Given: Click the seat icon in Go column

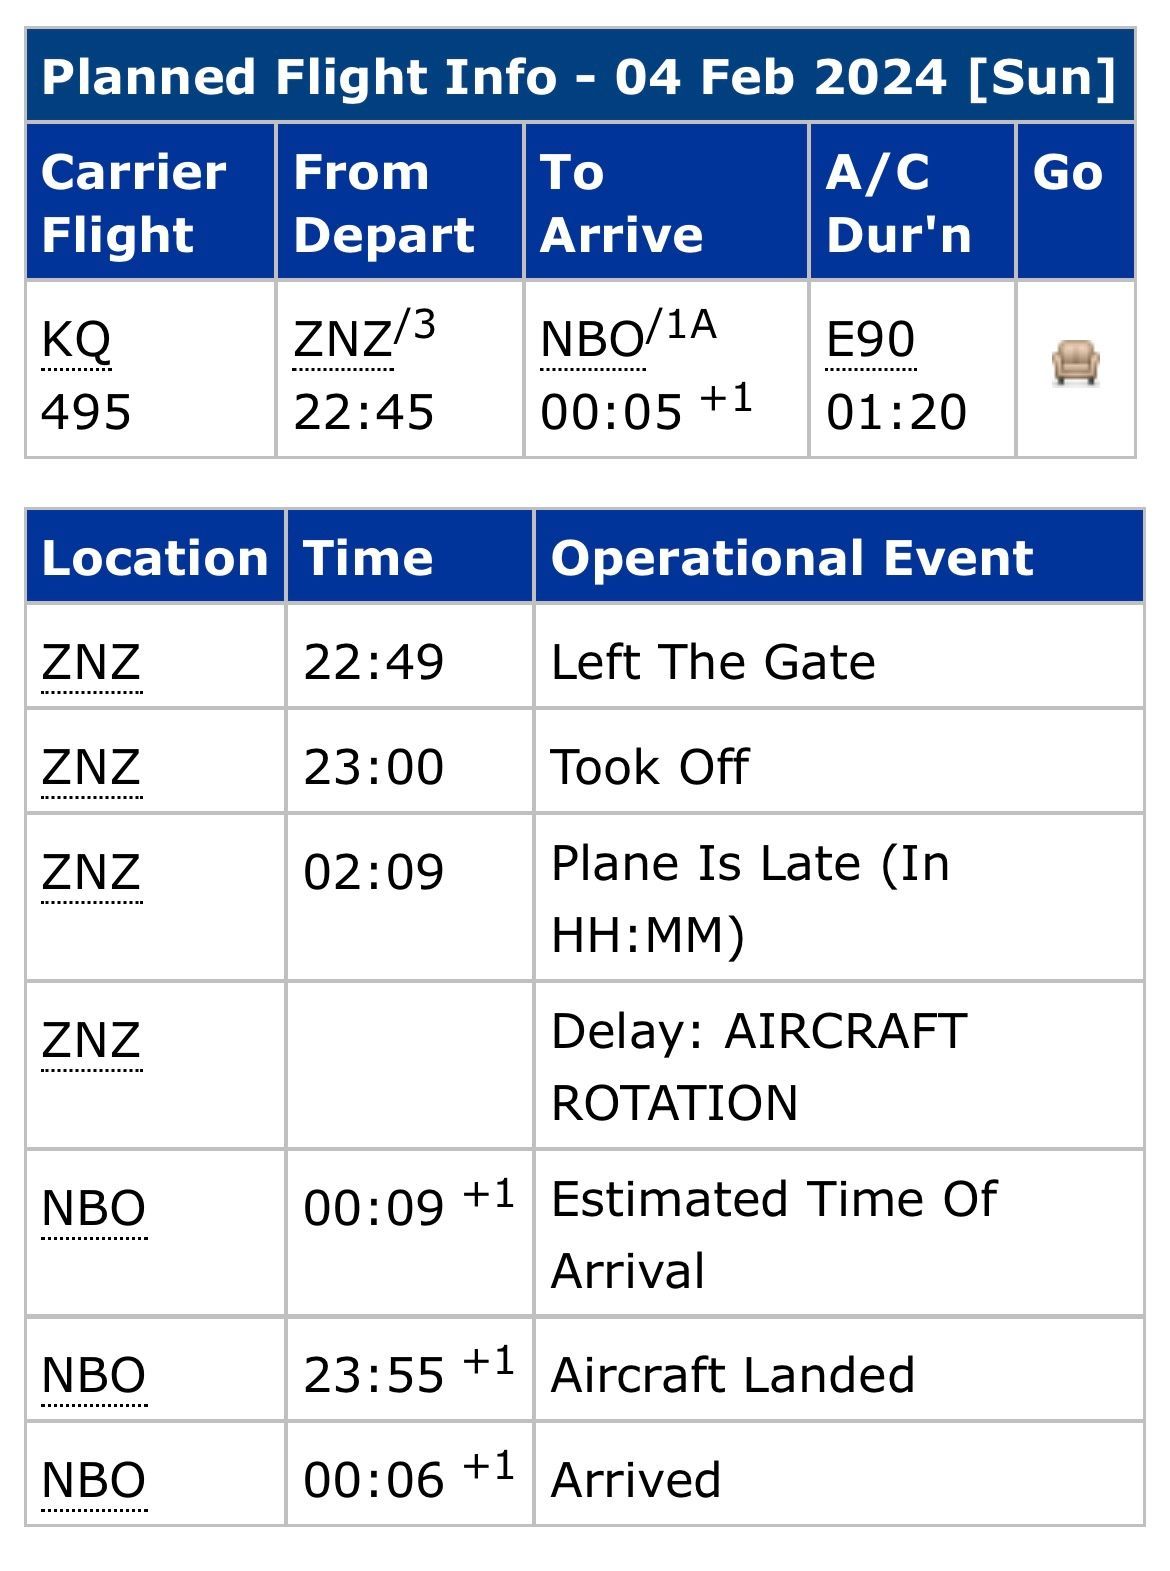Looking at the screenshot, I should (x=1075, y=363).
